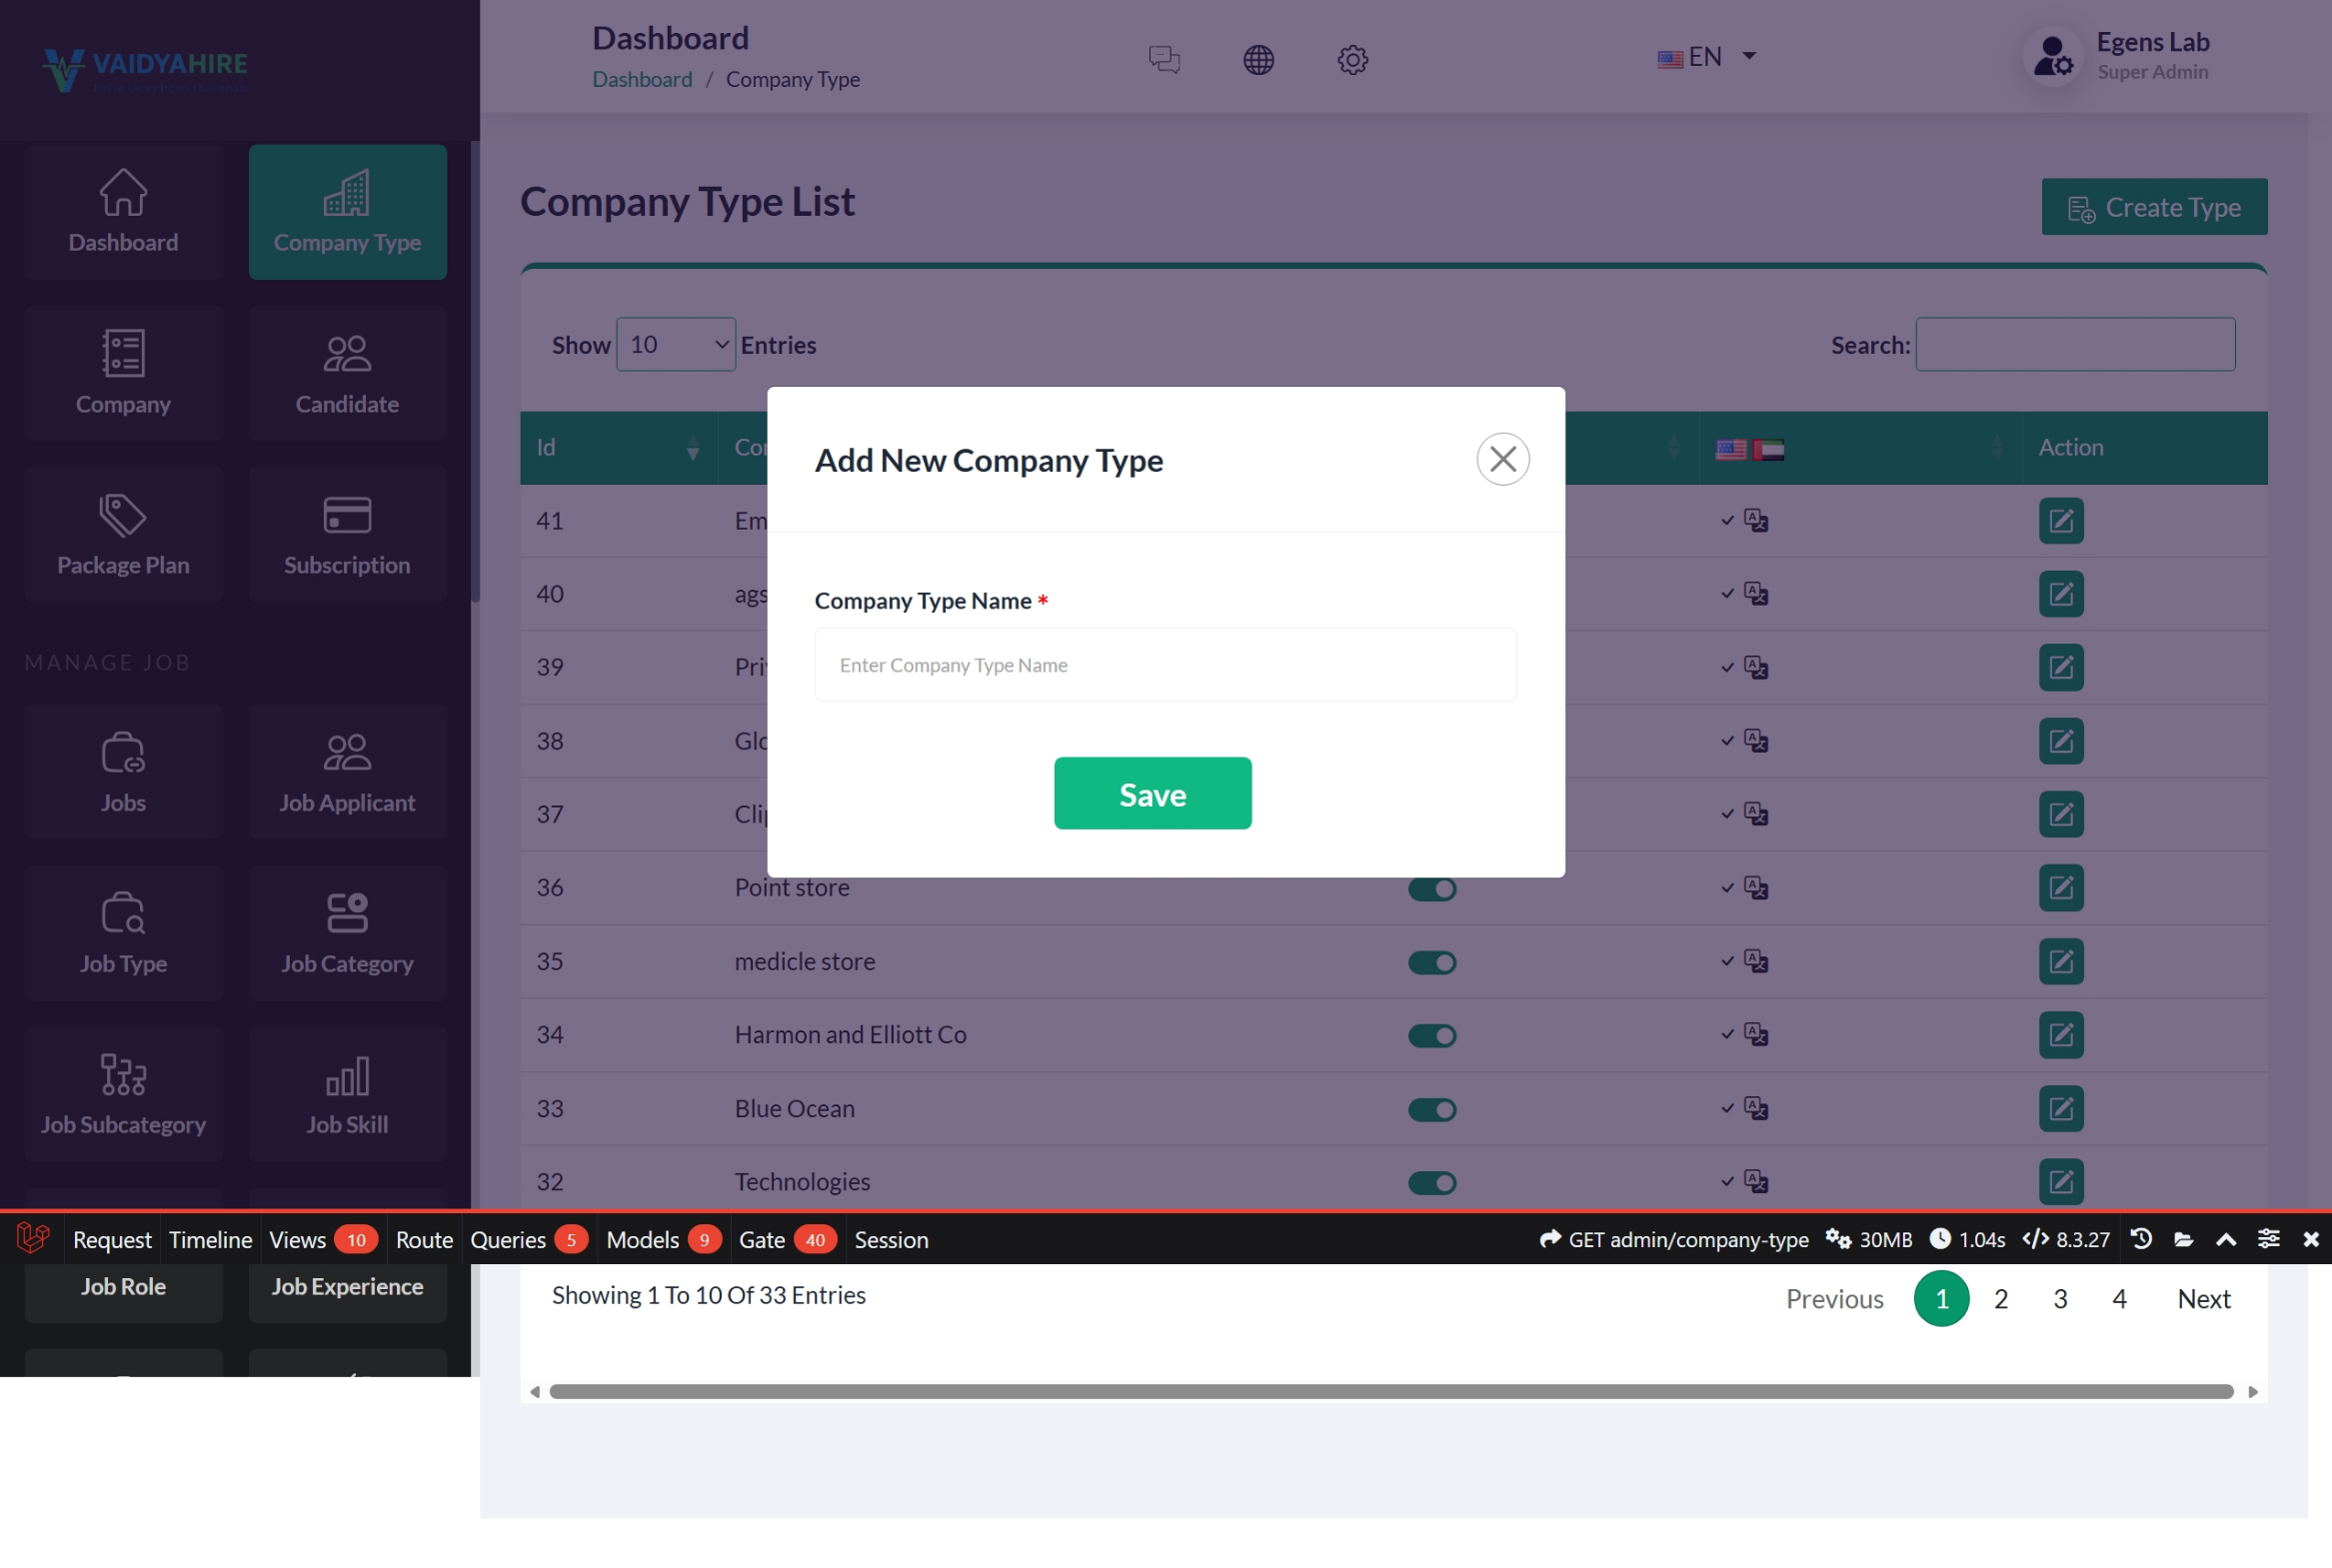Switch to the Timeline debugbar tab
2332x1568 pixels.
click(x=210, y=1240)
